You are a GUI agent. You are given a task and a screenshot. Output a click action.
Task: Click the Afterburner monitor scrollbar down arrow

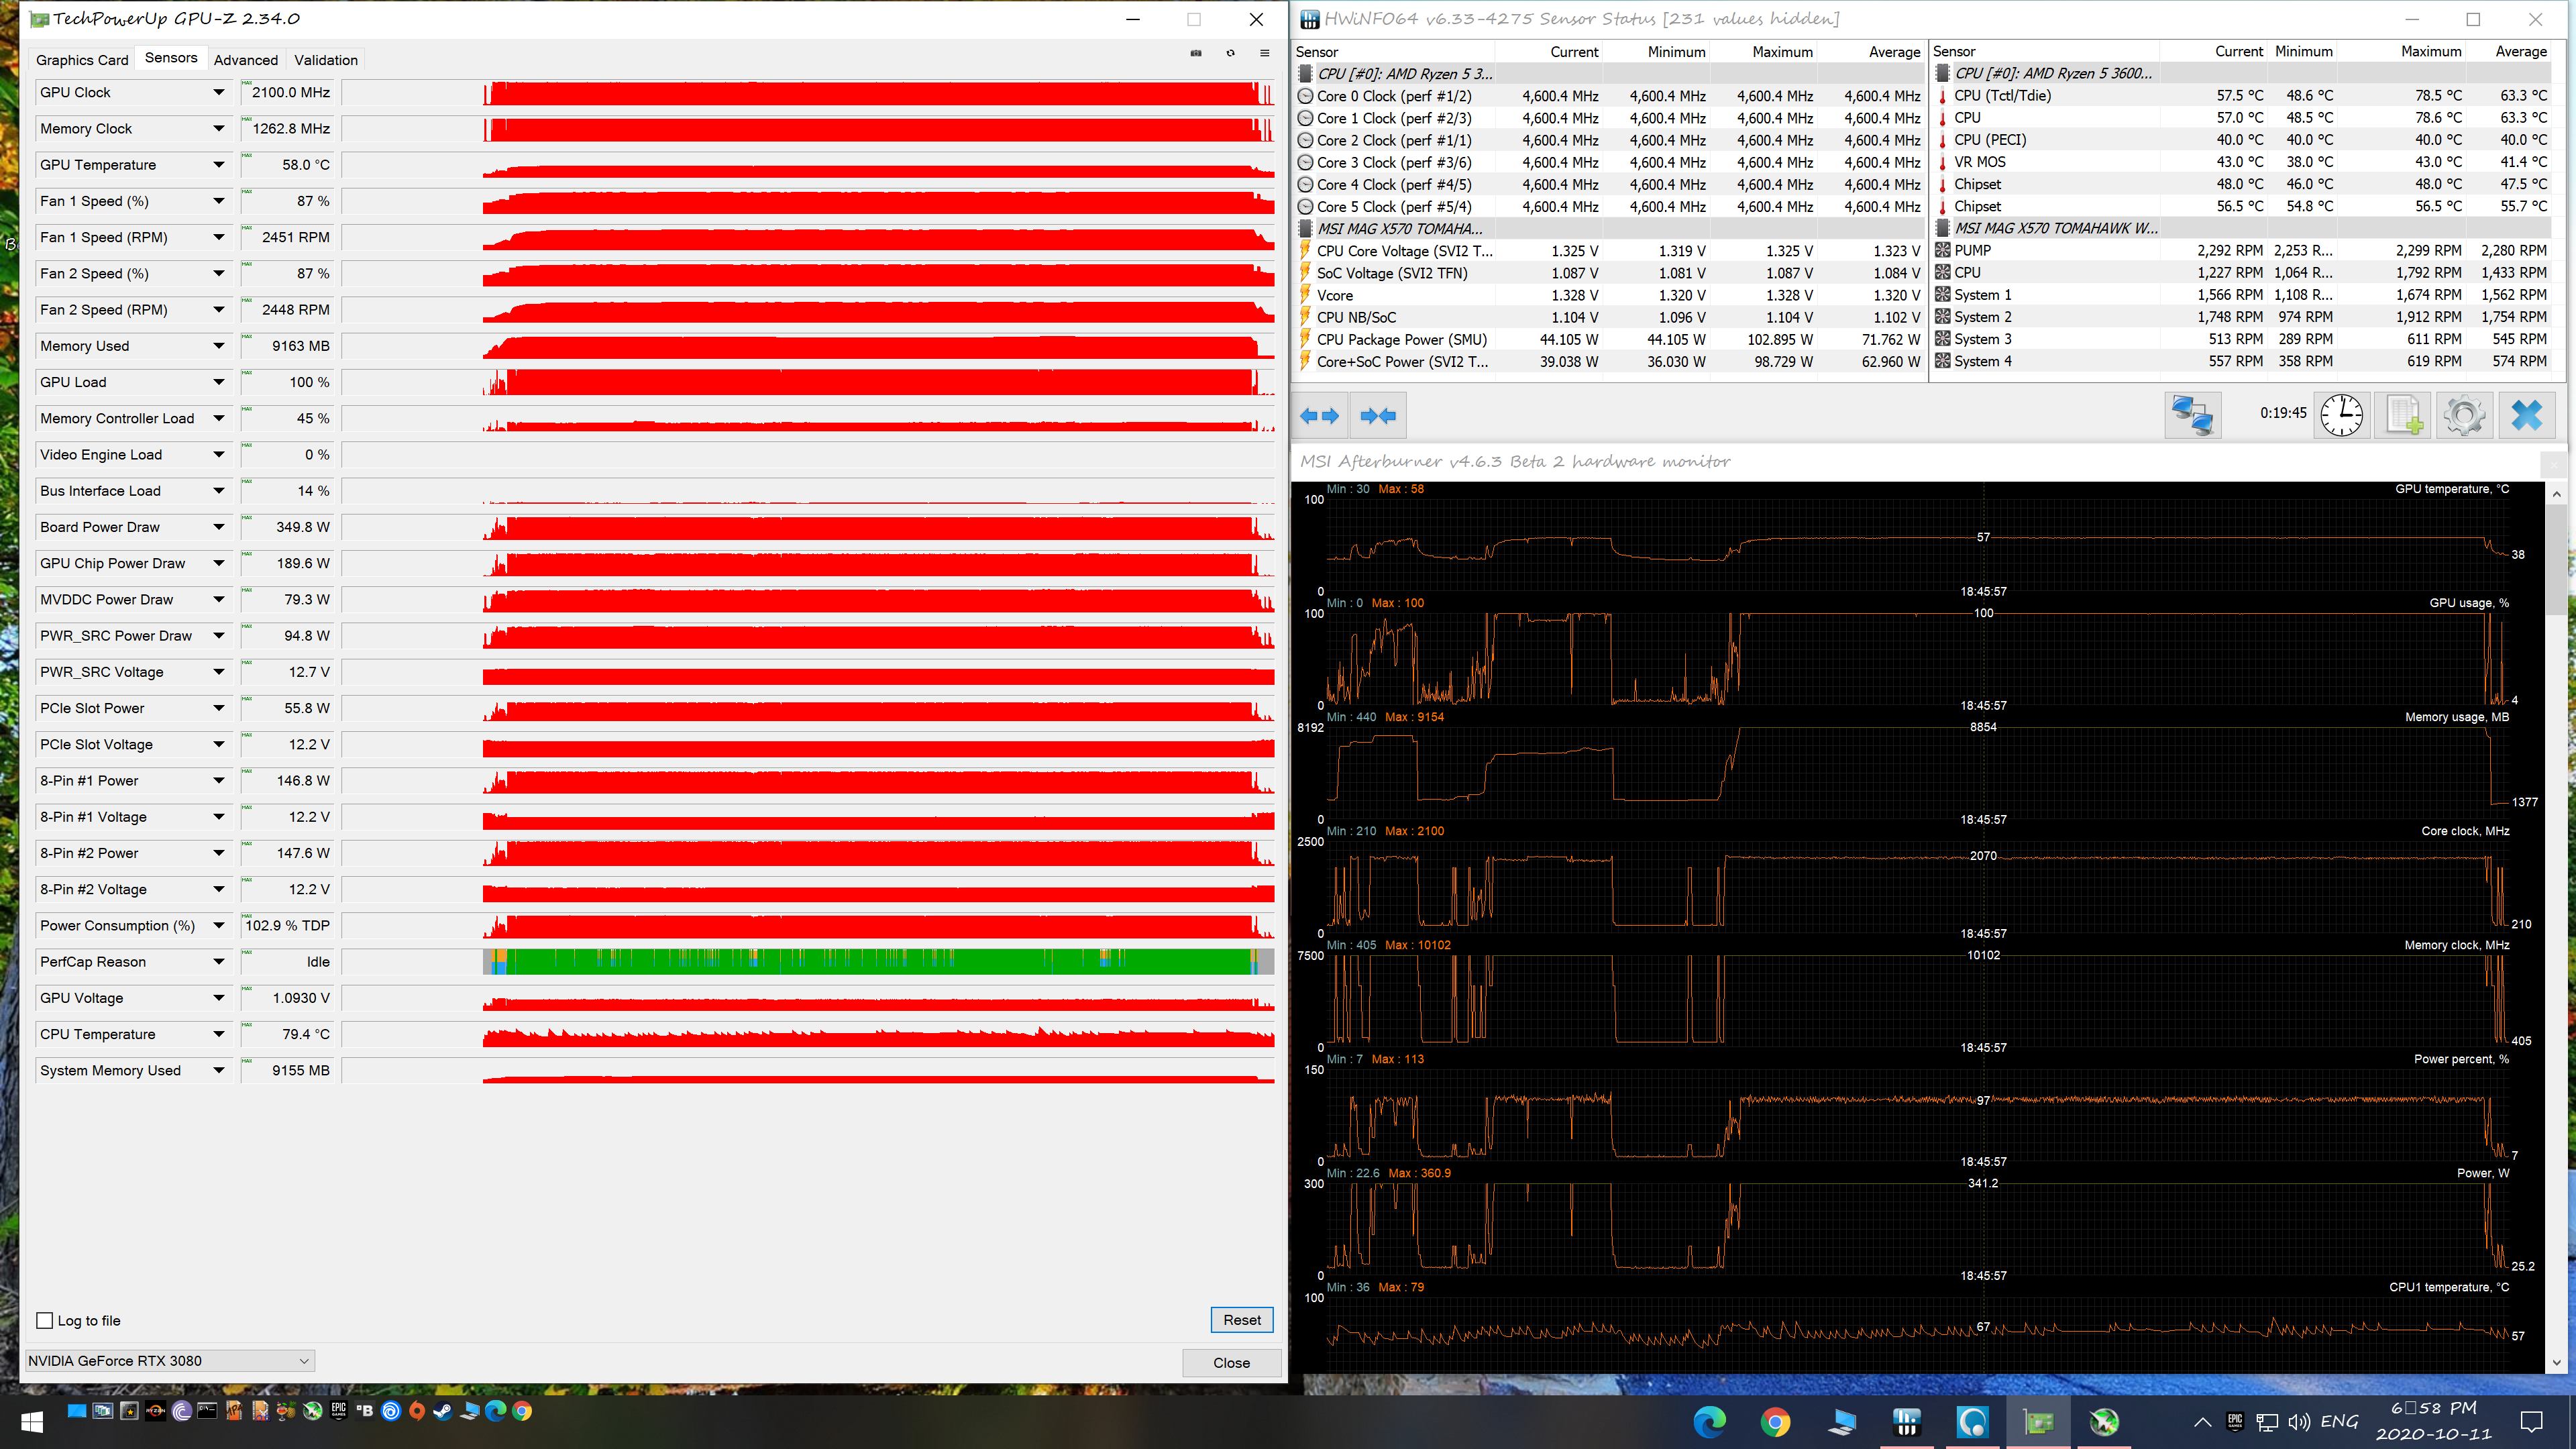pyautogui.click(x=2557, y=1362)
